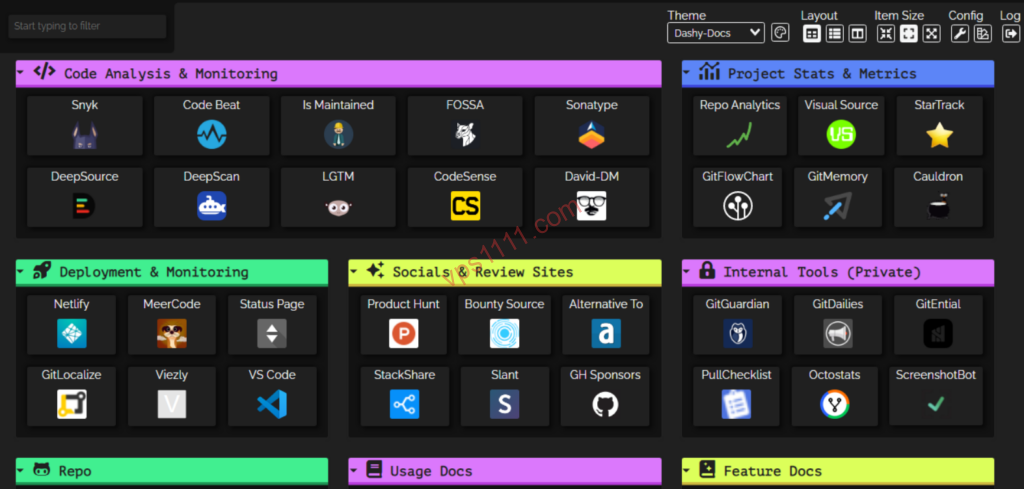
Task: Open the Repo Analytics tile
Action: pyautogui.click(x=740, y=125)
